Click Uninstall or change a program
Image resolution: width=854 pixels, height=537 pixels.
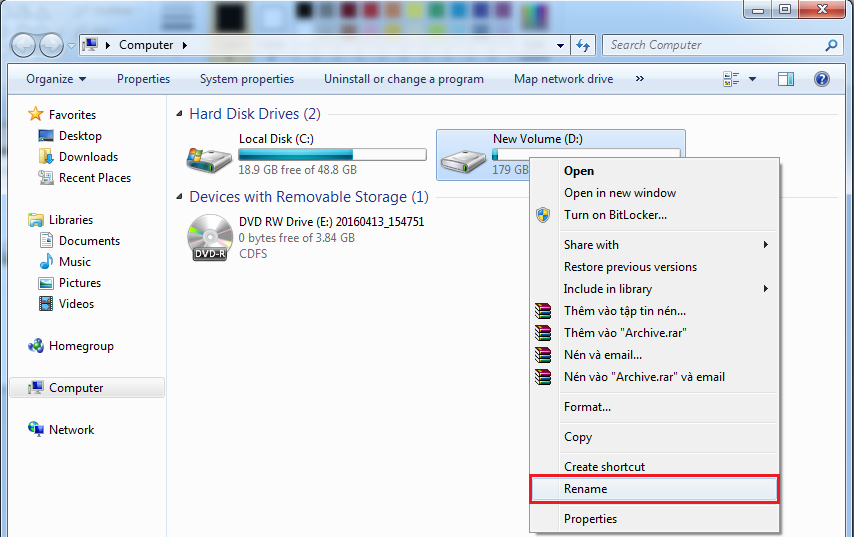click(x=403, y=79)
